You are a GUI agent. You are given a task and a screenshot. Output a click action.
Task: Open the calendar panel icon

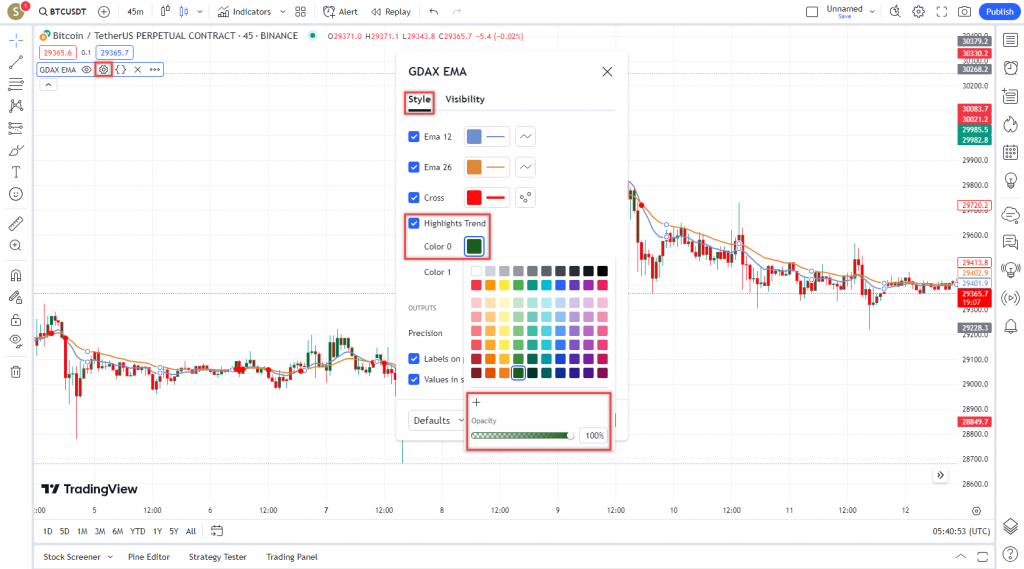[1010, 152]
